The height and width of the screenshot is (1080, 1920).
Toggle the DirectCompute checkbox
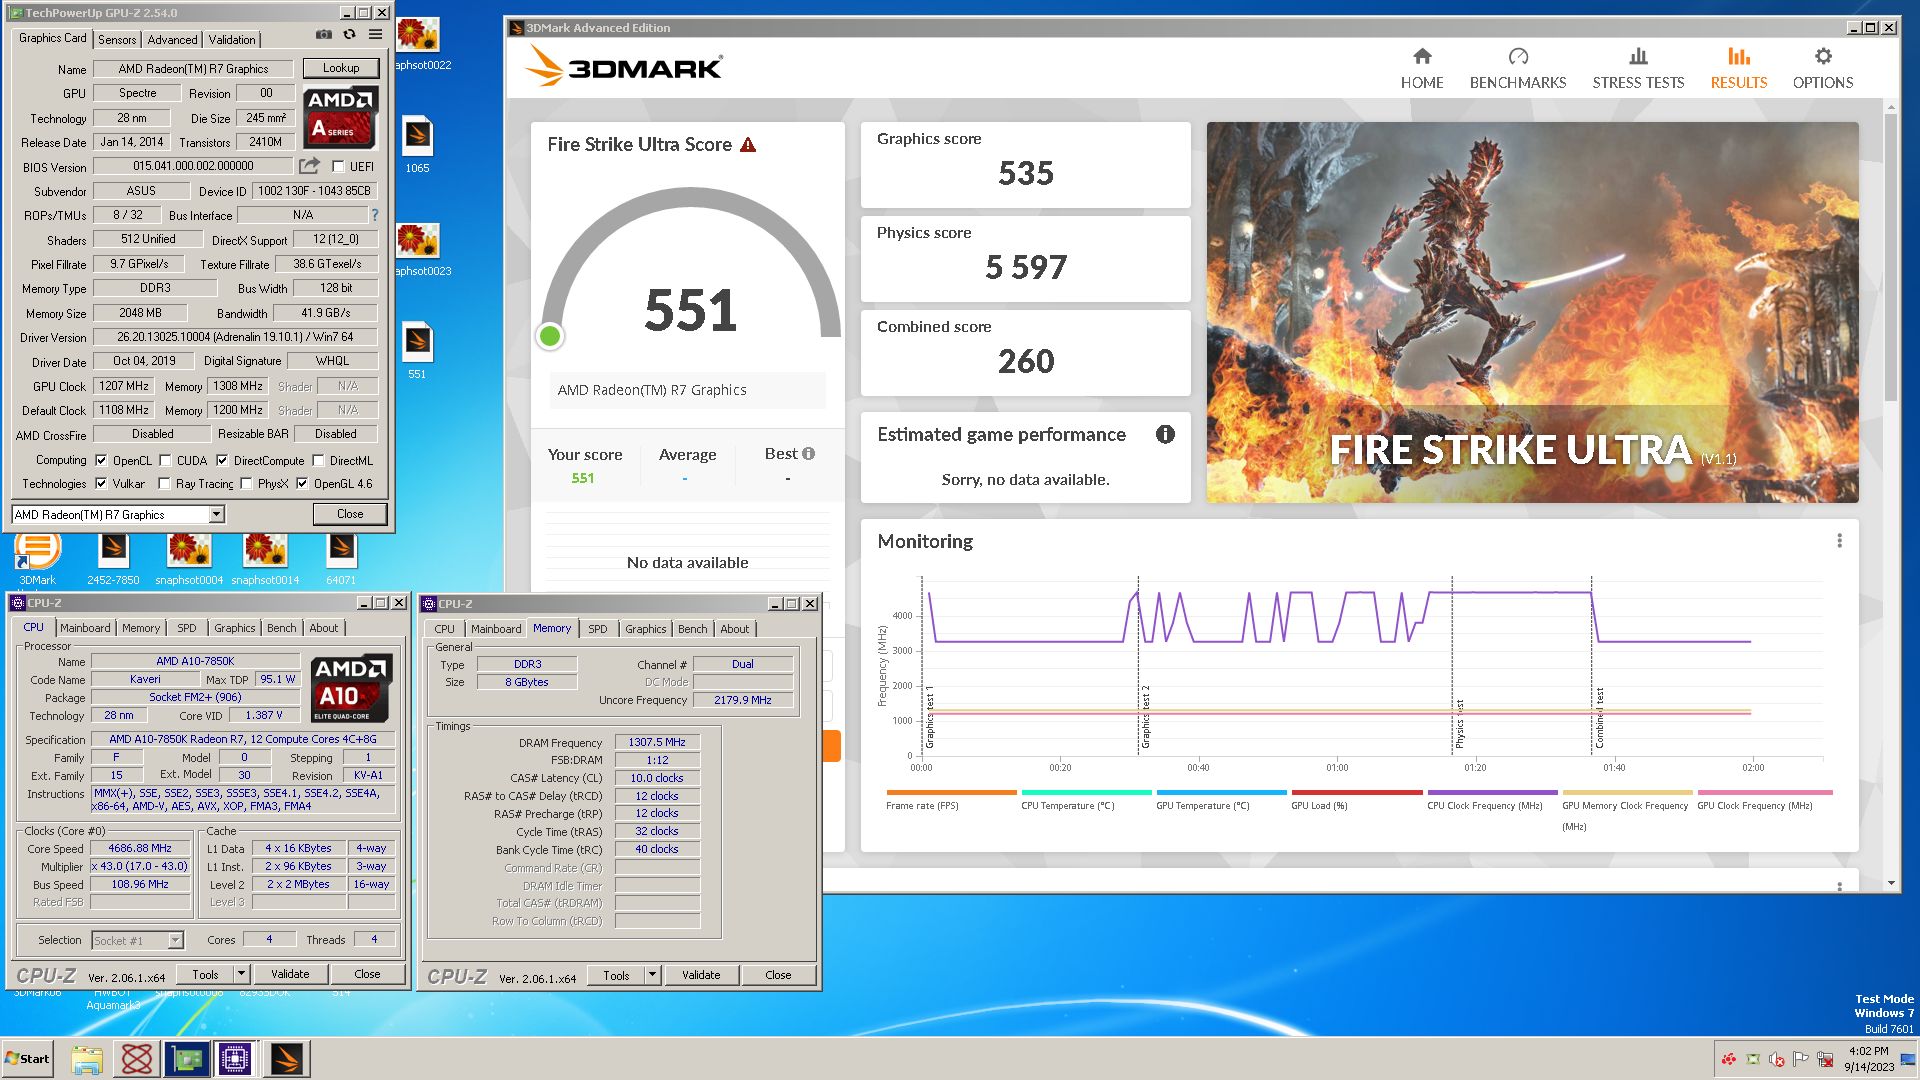point(222,461)
